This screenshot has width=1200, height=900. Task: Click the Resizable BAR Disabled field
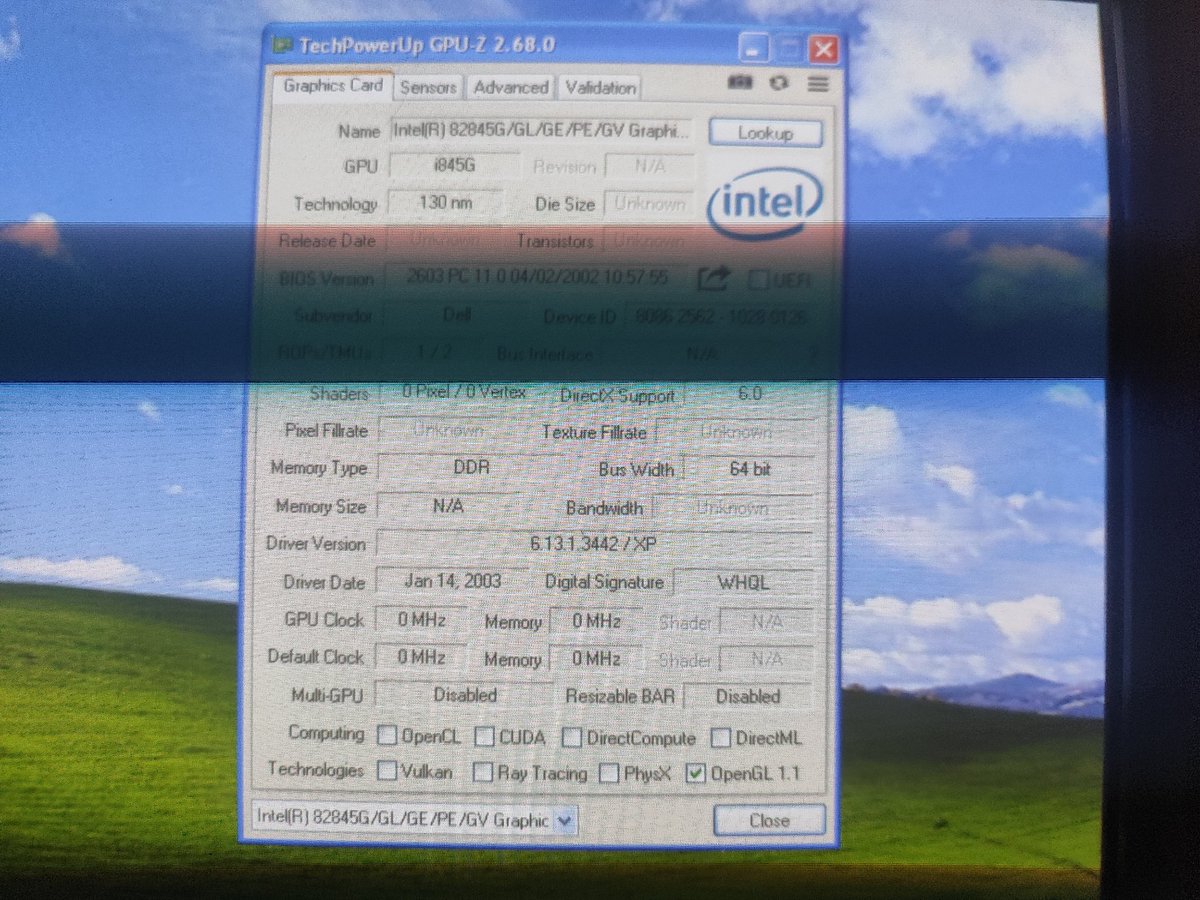pos(748,697)
